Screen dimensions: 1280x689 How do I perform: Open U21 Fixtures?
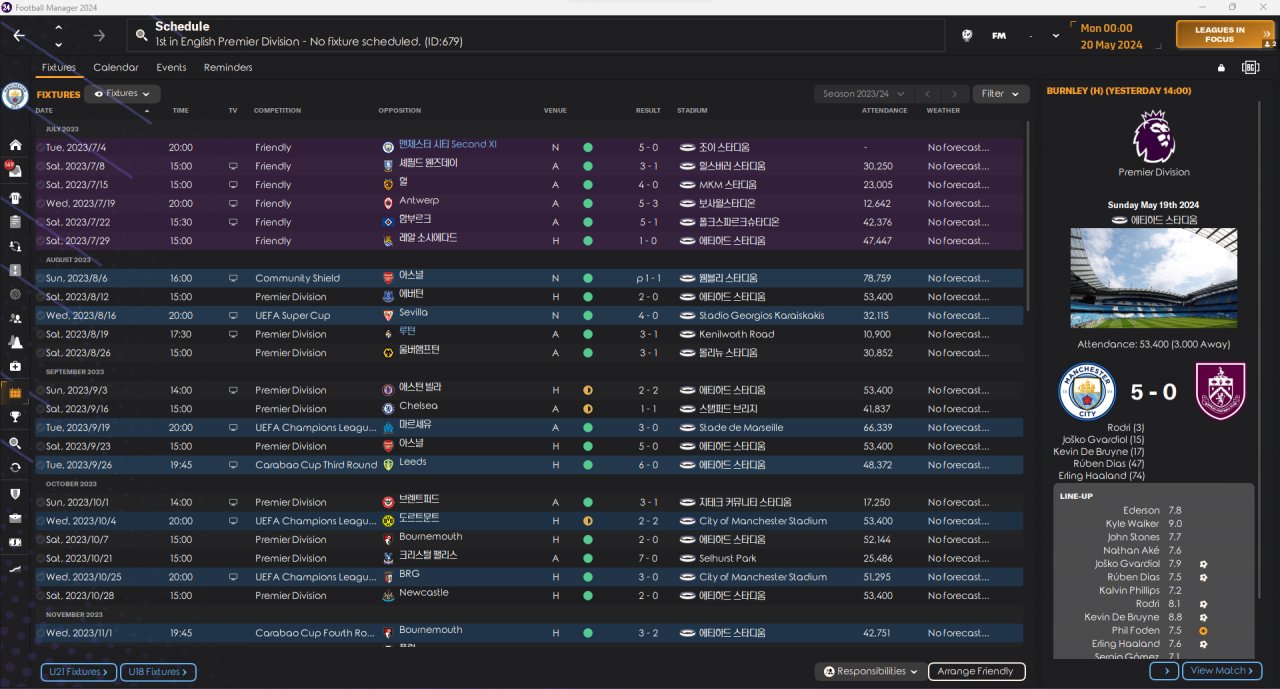tap(78, 672)
